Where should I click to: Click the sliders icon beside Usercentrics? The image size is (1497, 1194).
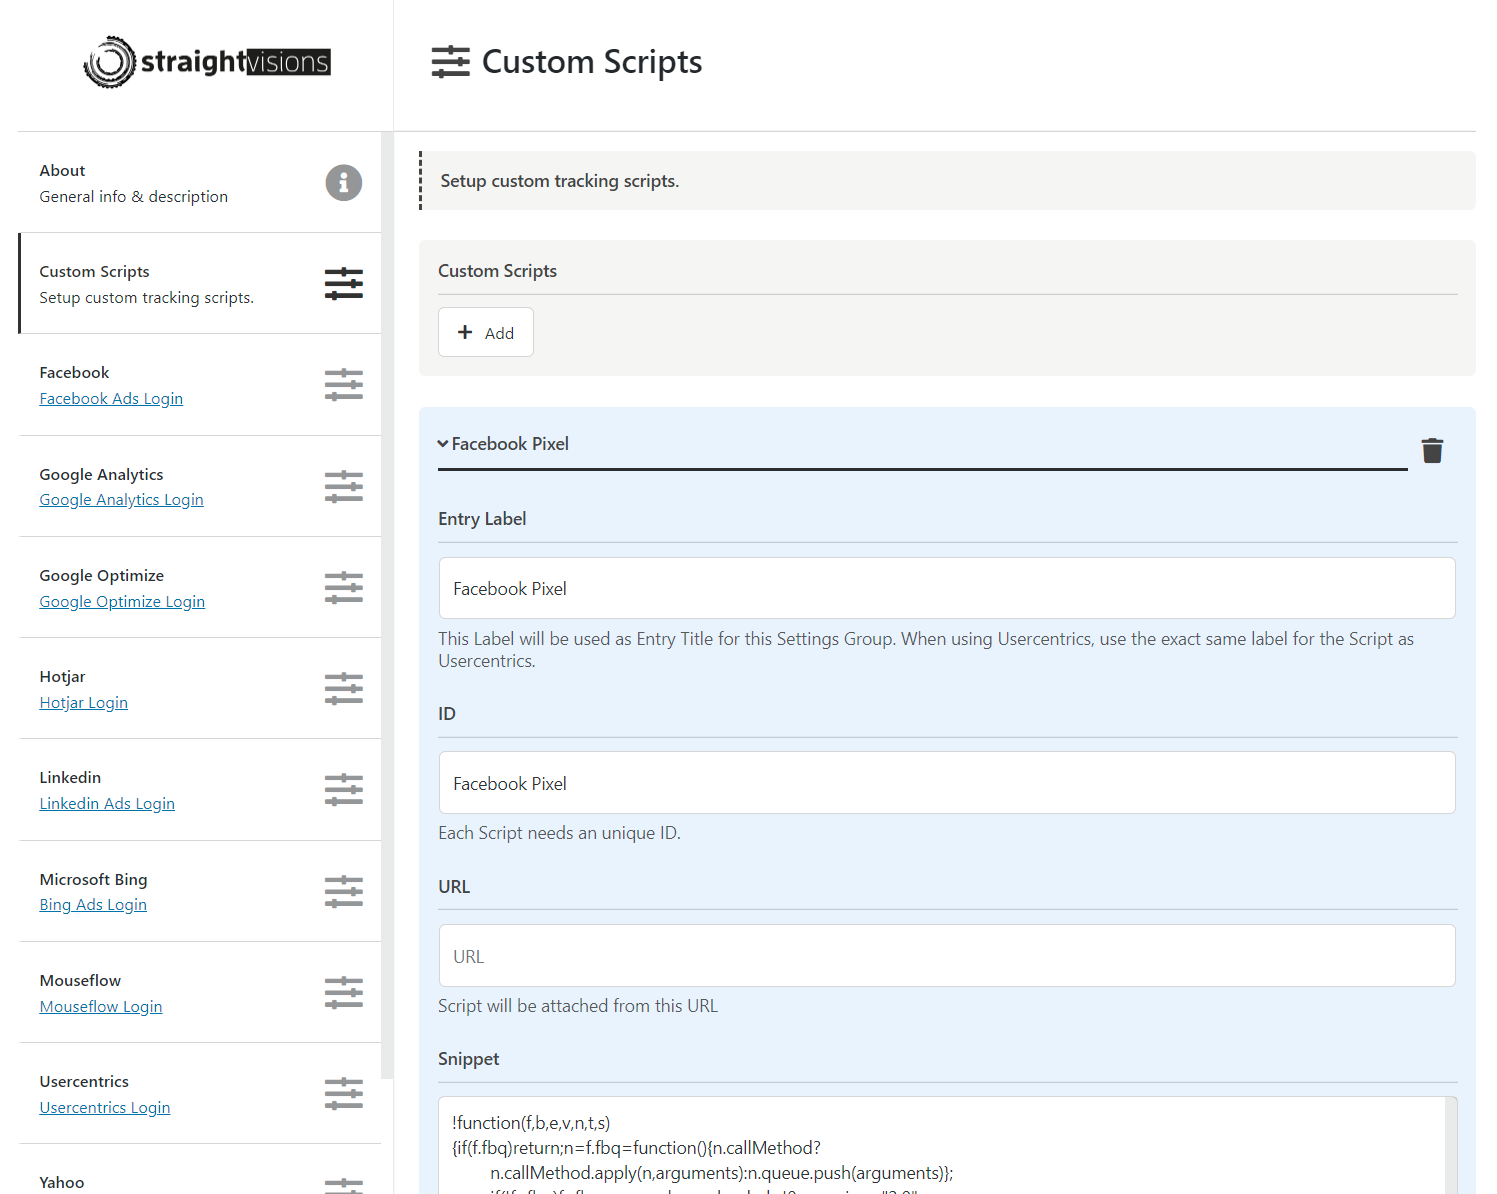343,1094
